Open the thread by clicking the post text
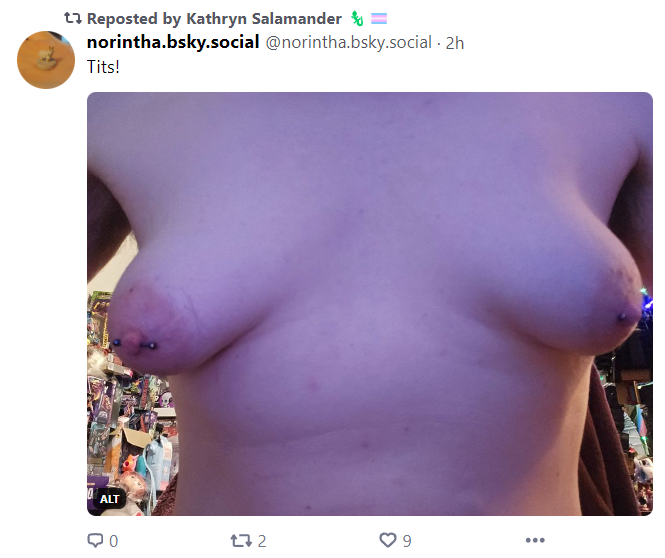The image size is (665, 558). 103,67
